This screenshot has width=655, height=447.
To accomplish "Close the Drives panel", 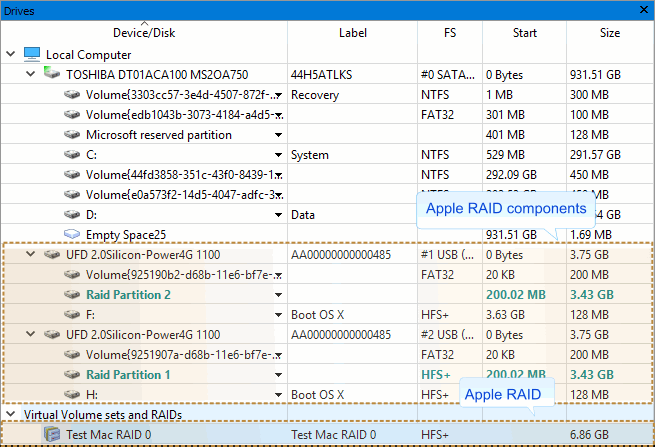I will pyautogui.click(x=644, y=10).
